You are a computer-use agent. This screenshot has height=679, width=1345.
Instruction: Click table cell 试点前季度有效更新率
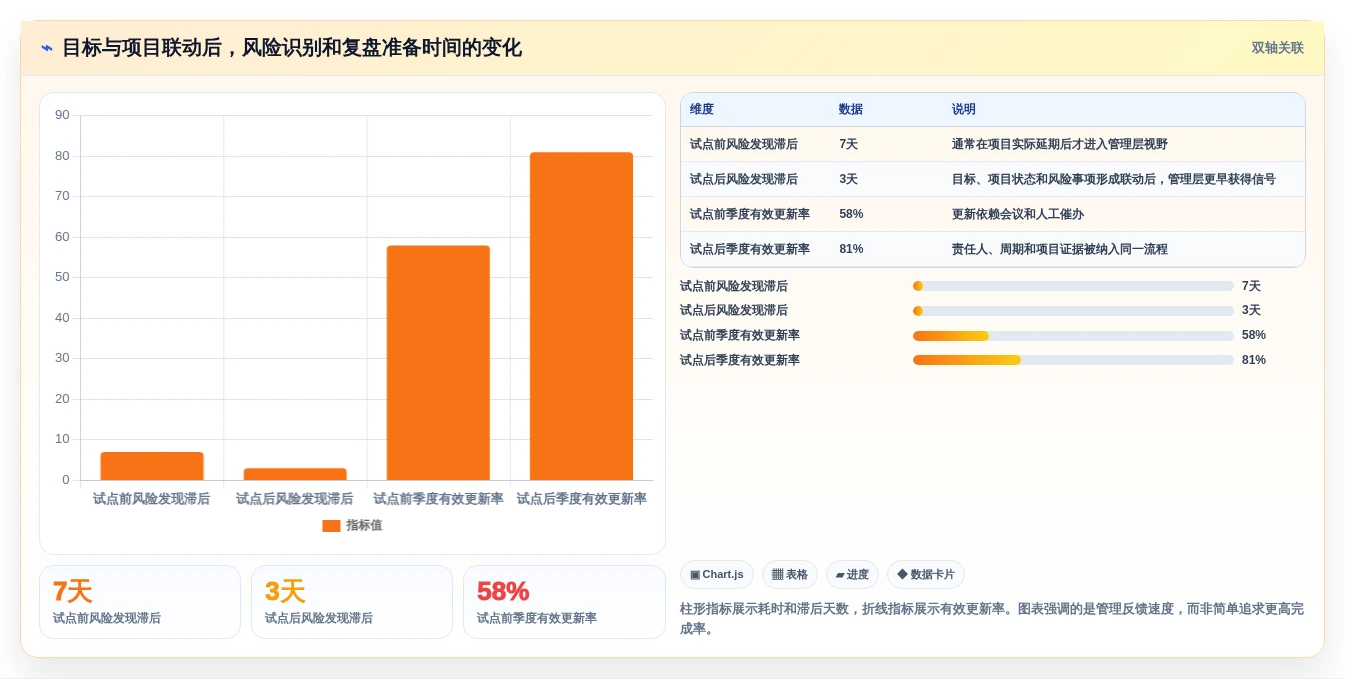coord(750,215)
